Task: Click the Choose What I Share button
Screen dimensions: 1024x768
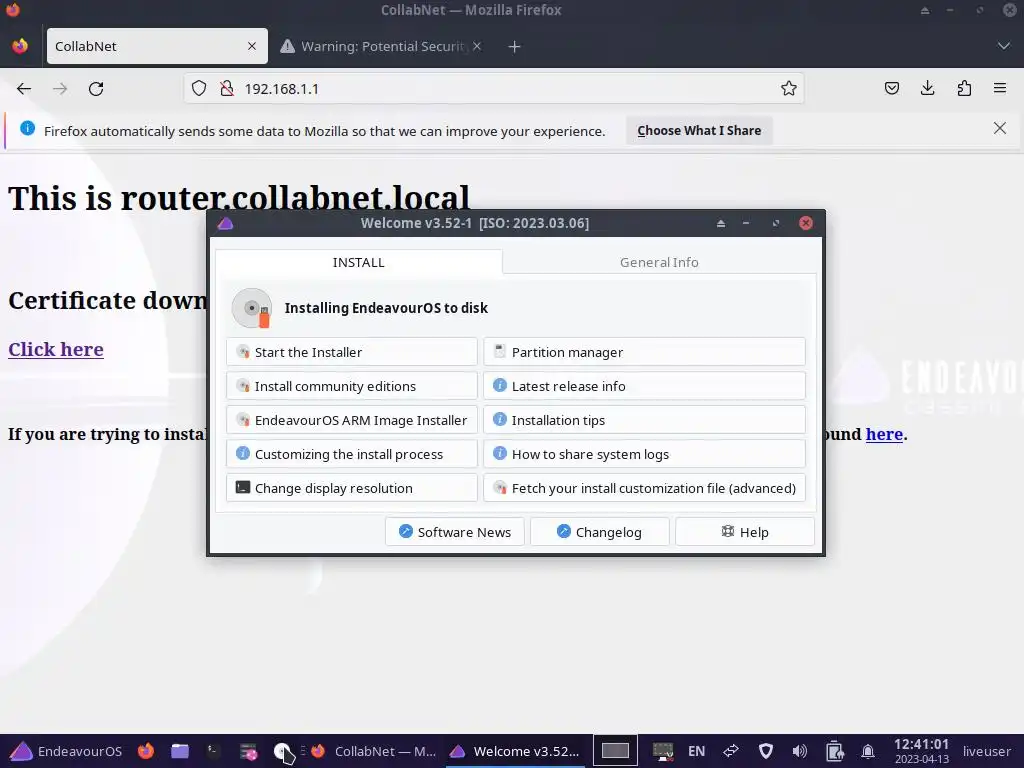Action: (699, 131)
